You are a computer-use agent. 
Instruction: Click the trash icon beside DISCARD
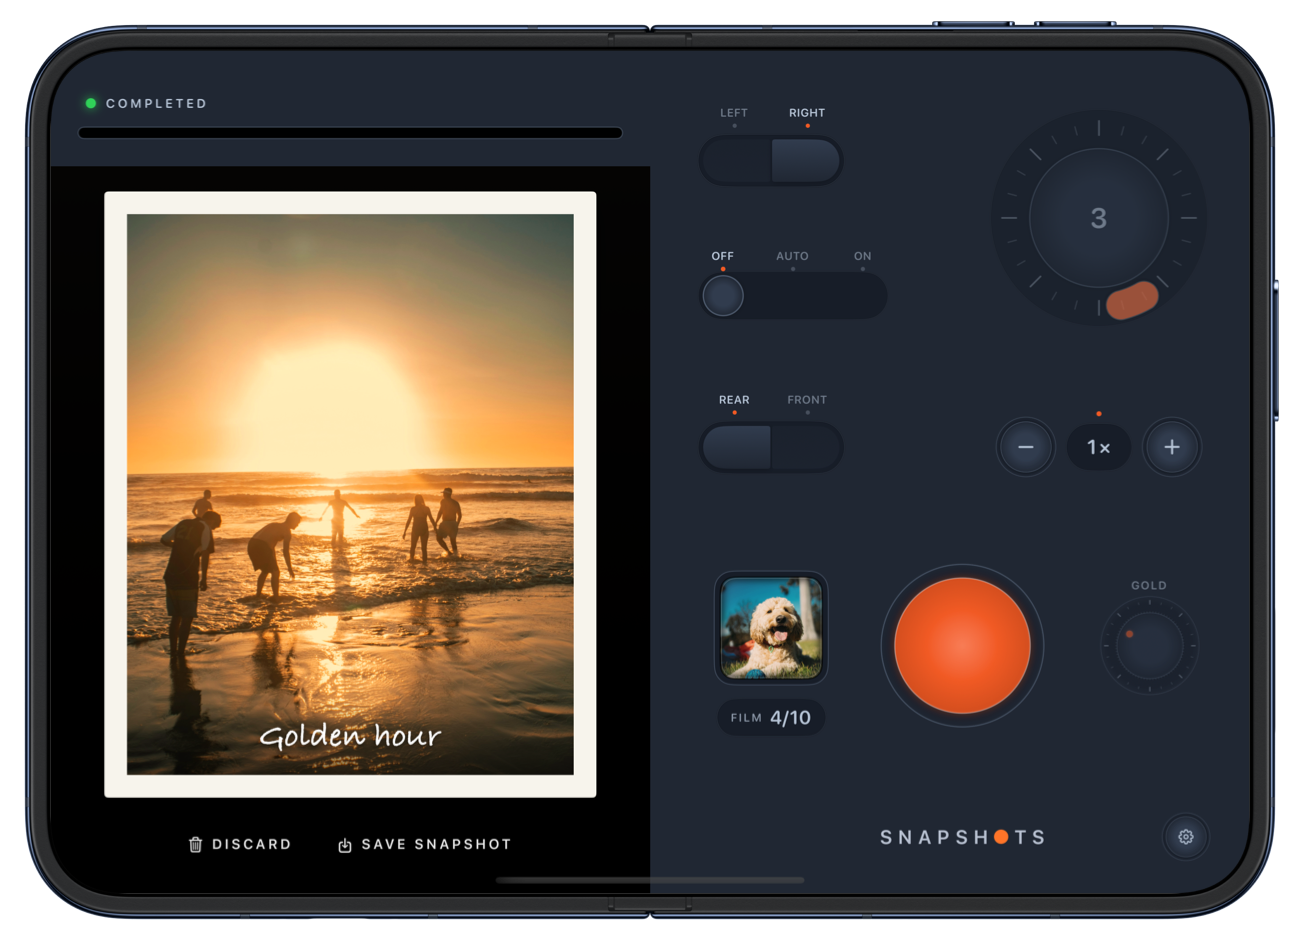point(196,844)
